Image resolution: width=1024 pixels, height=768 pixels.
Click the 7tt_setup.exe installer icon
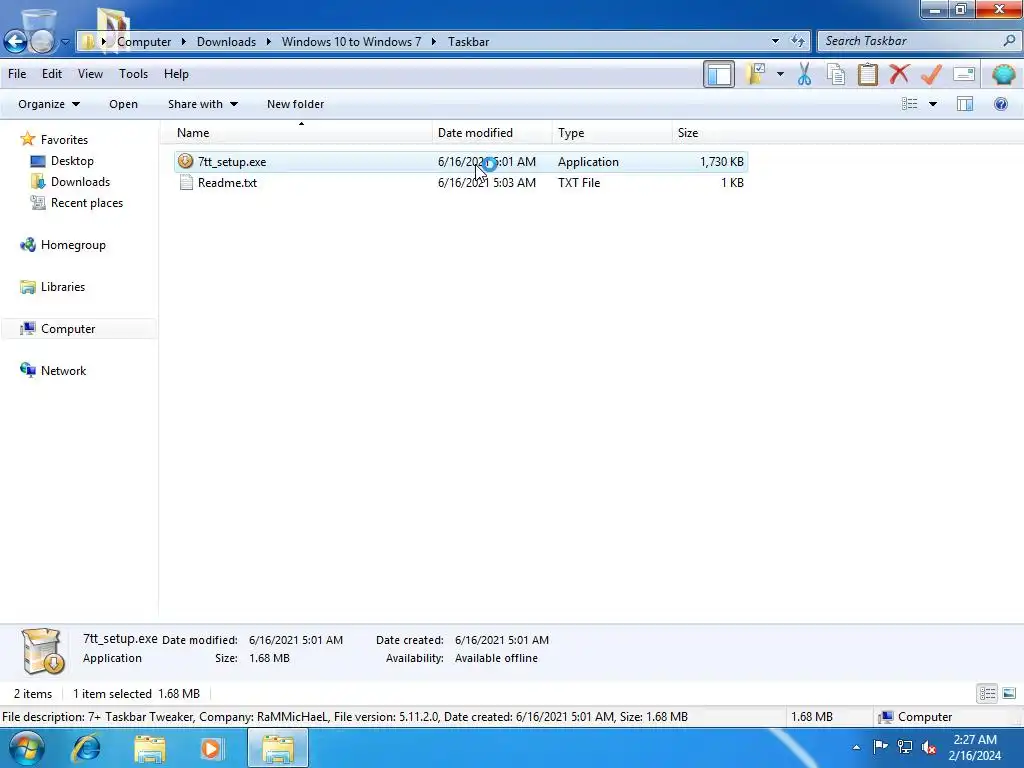pos(185,161)
